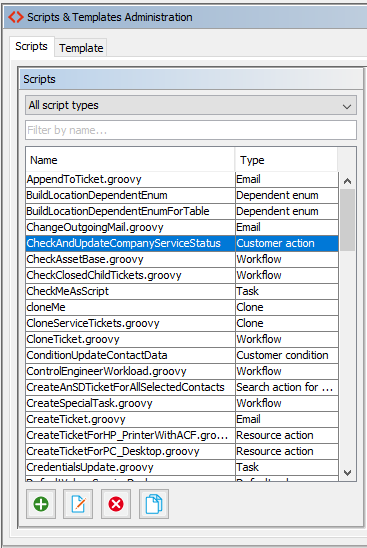Sort by the Type column header

[286, 160]
